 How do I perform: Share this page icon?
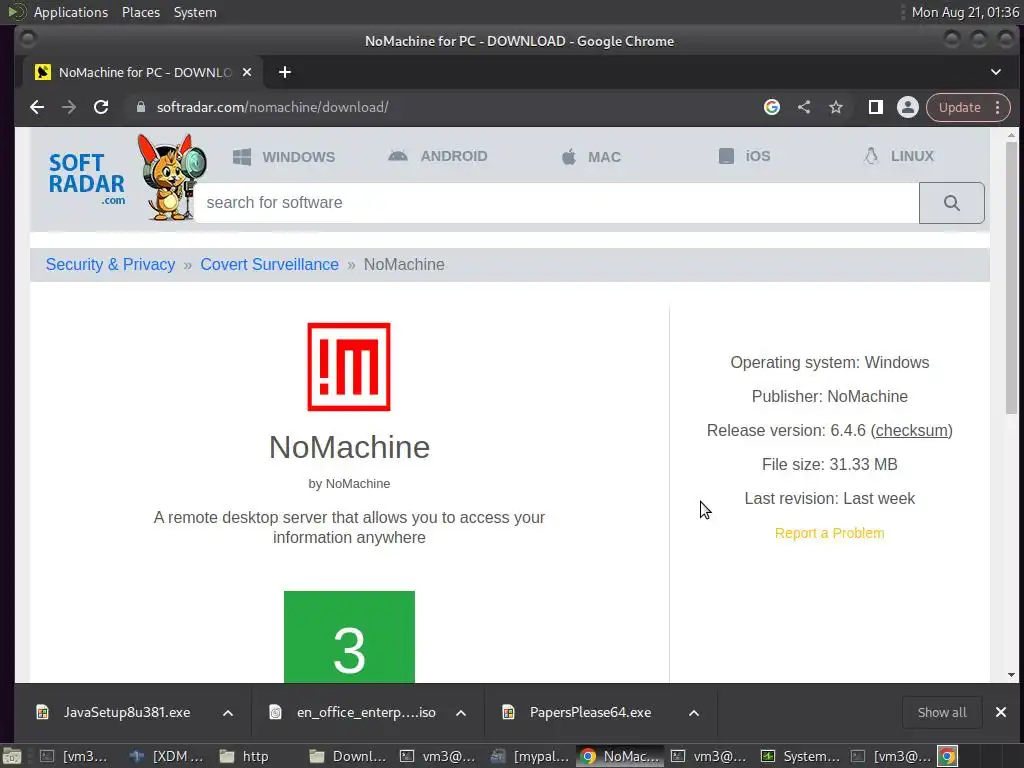tap(804, 107)
